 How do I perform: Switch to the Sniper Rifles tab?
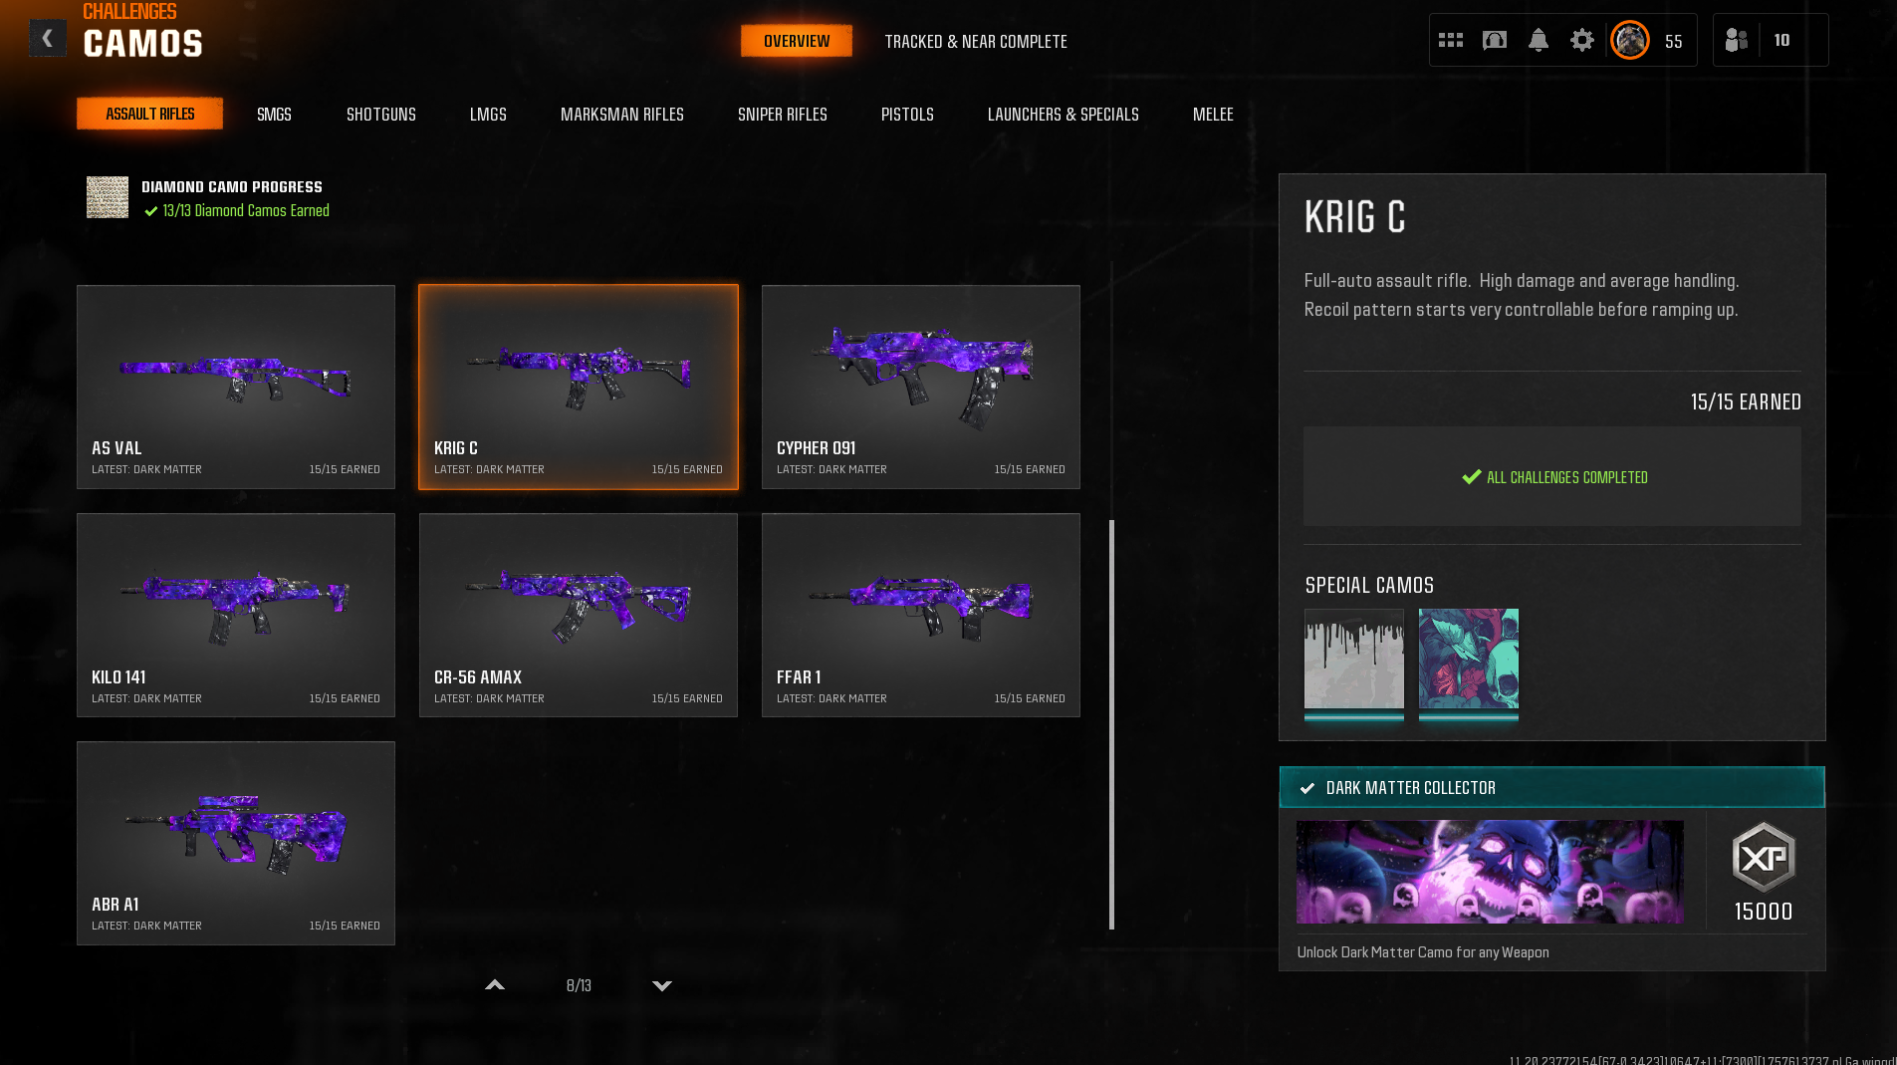[782, 114]
